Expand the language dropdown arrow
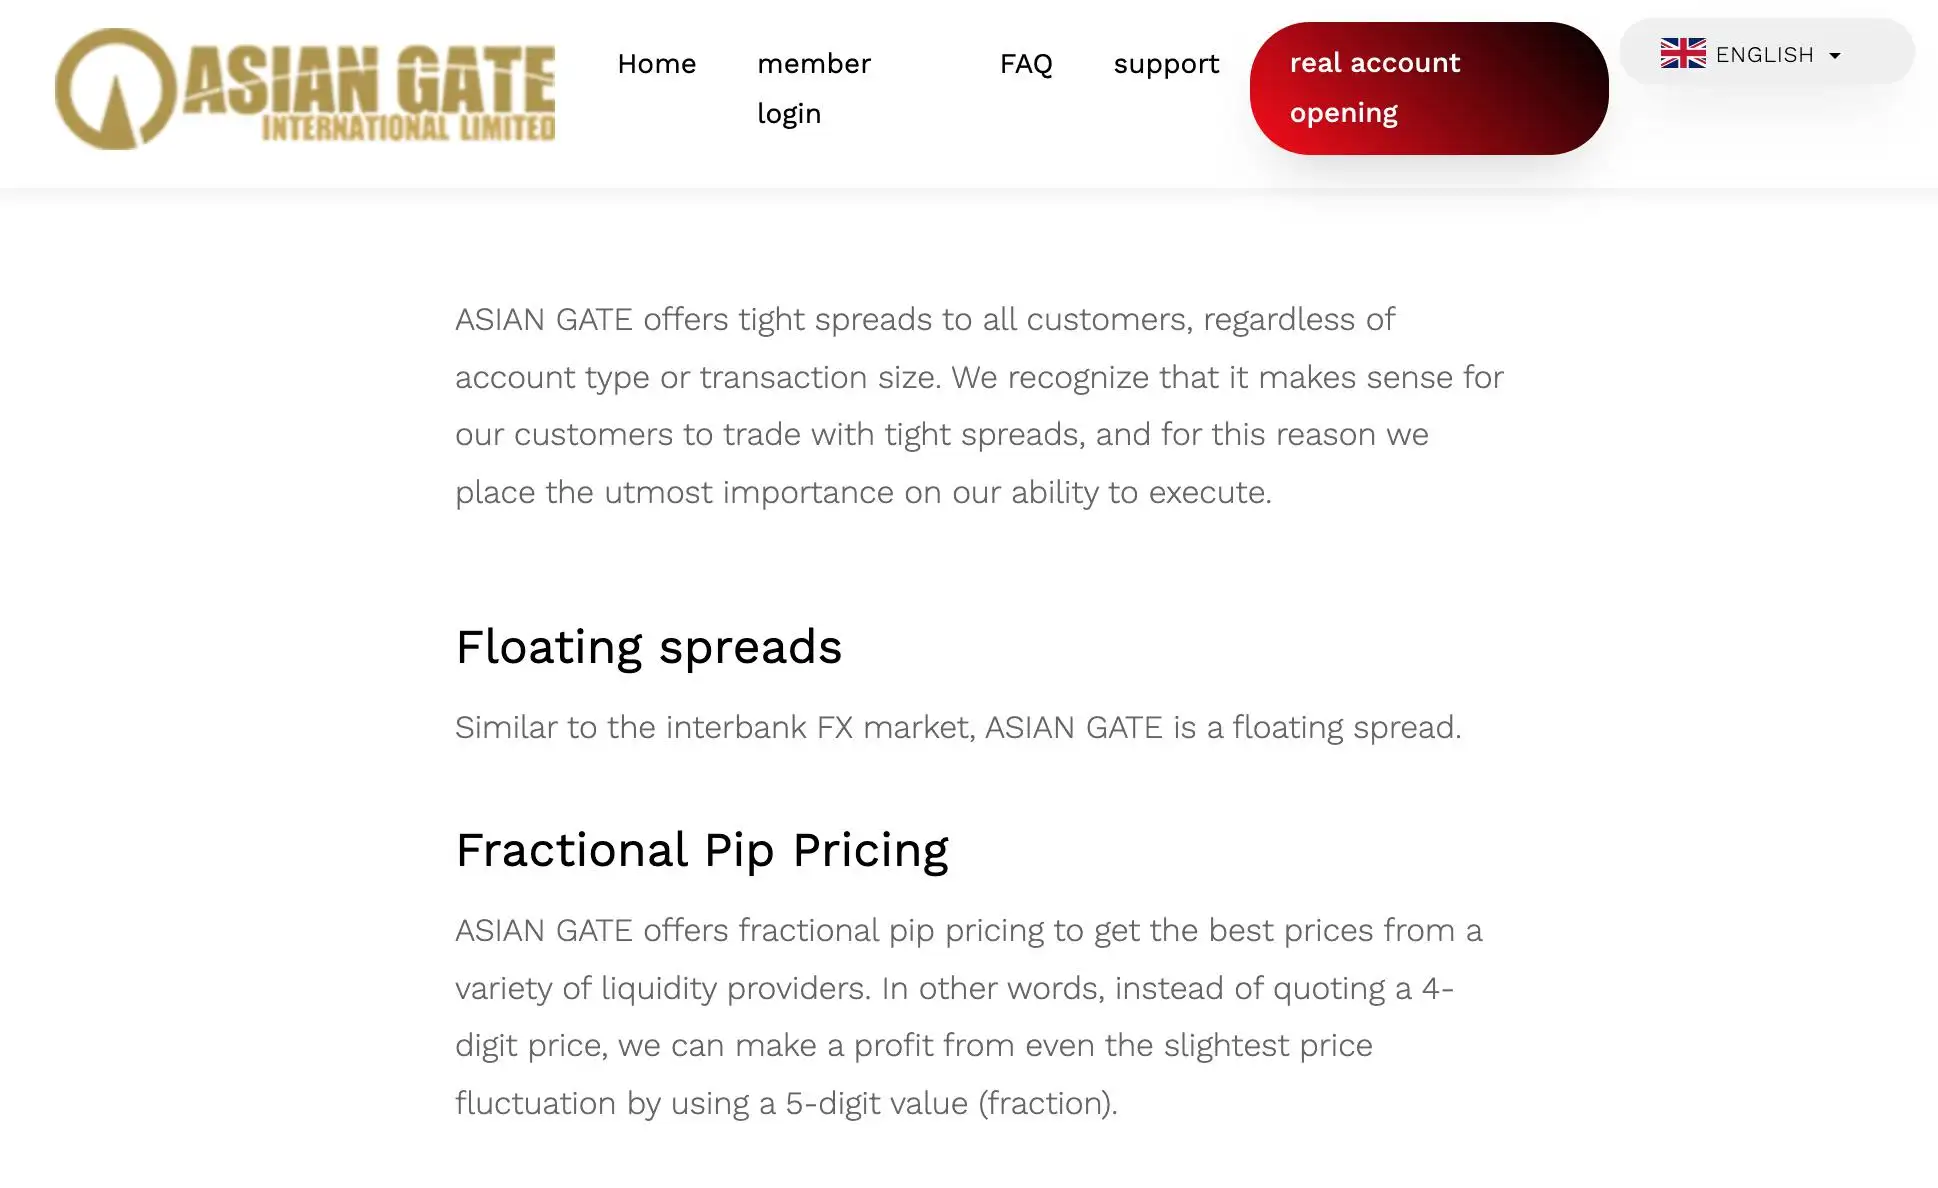This screenshot has height=1188, width=1938. tap(1835, 56)
